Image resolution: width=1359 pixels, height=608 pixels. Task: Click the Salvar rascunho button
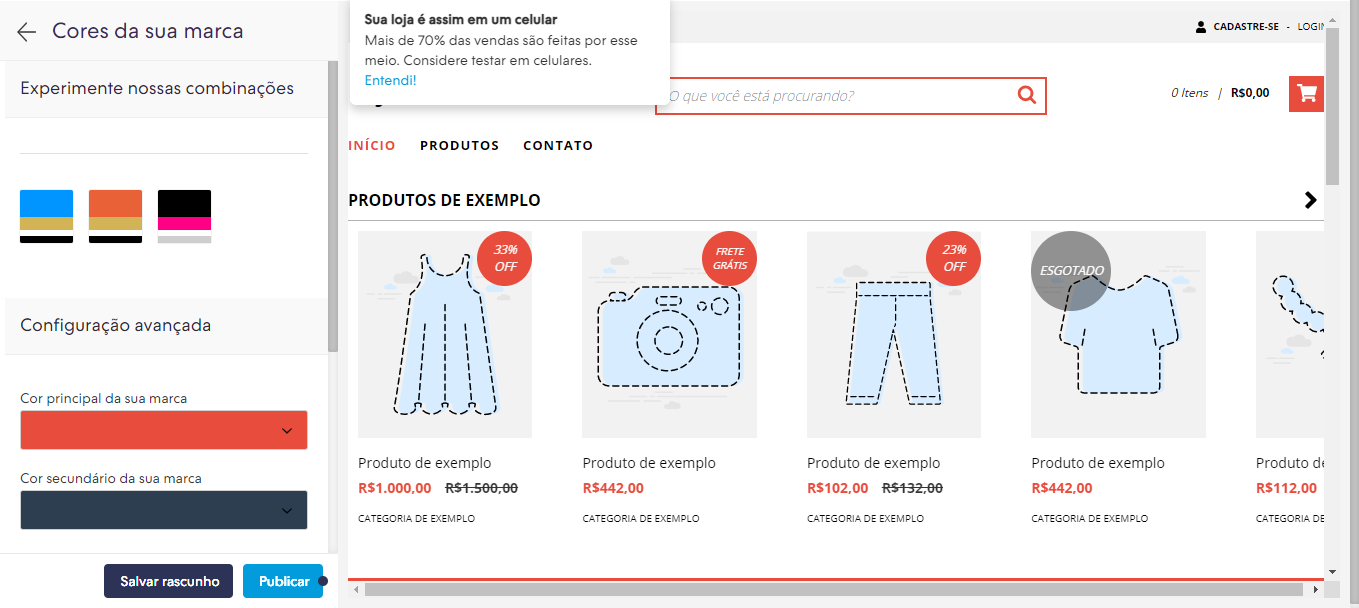(169, 581)
